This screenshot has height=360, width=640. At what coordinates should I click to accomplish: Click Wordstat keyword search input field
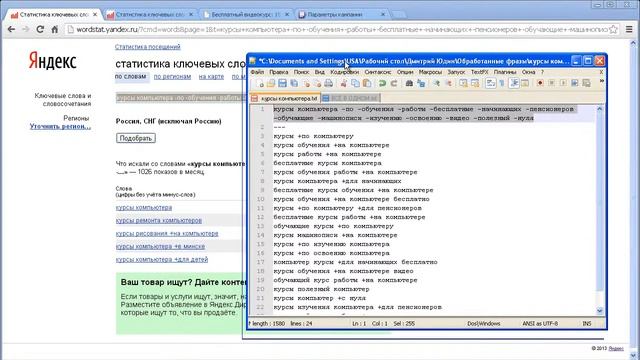[181, 98]
